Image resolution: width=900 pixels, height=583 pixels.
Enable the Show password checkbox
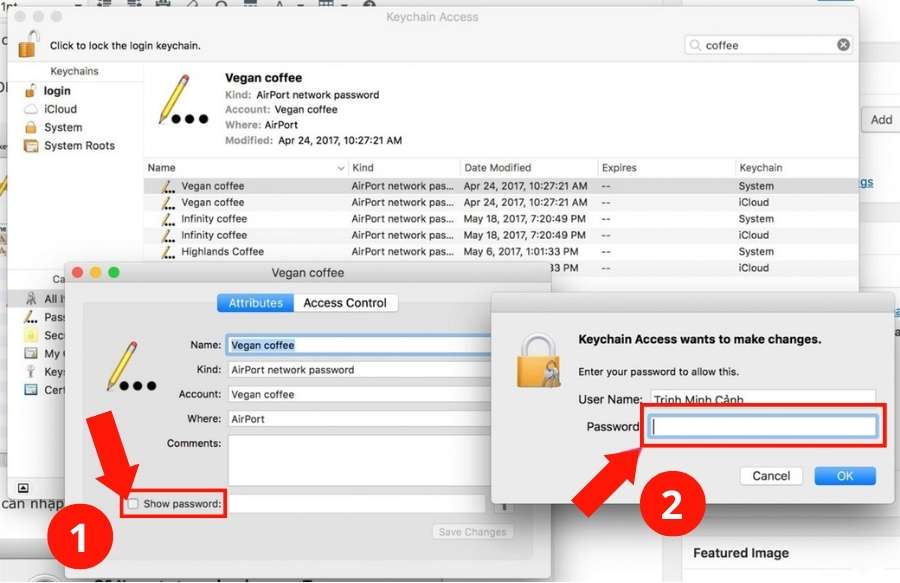133,504
